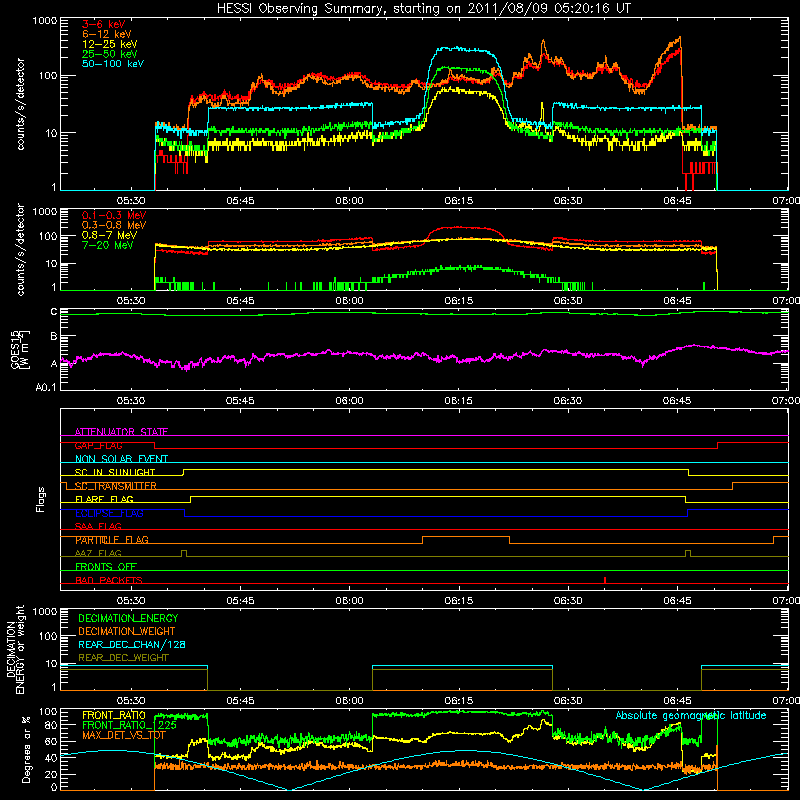Click the HESSI Observing Summary plot title

click(423, 9)
